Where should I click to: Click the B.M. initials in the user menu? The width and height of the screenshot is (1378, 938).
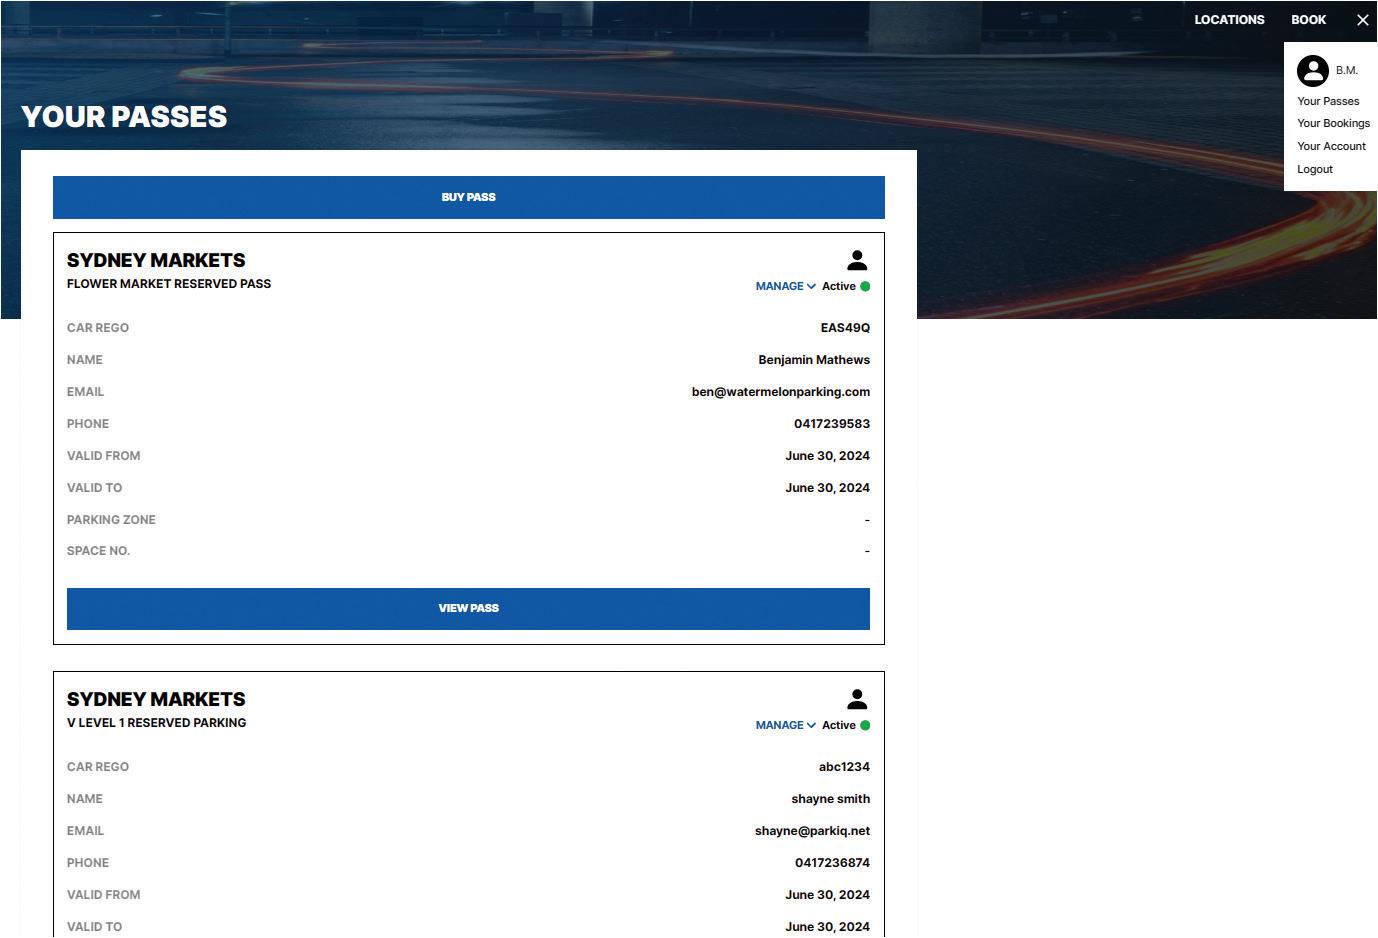1347,71
